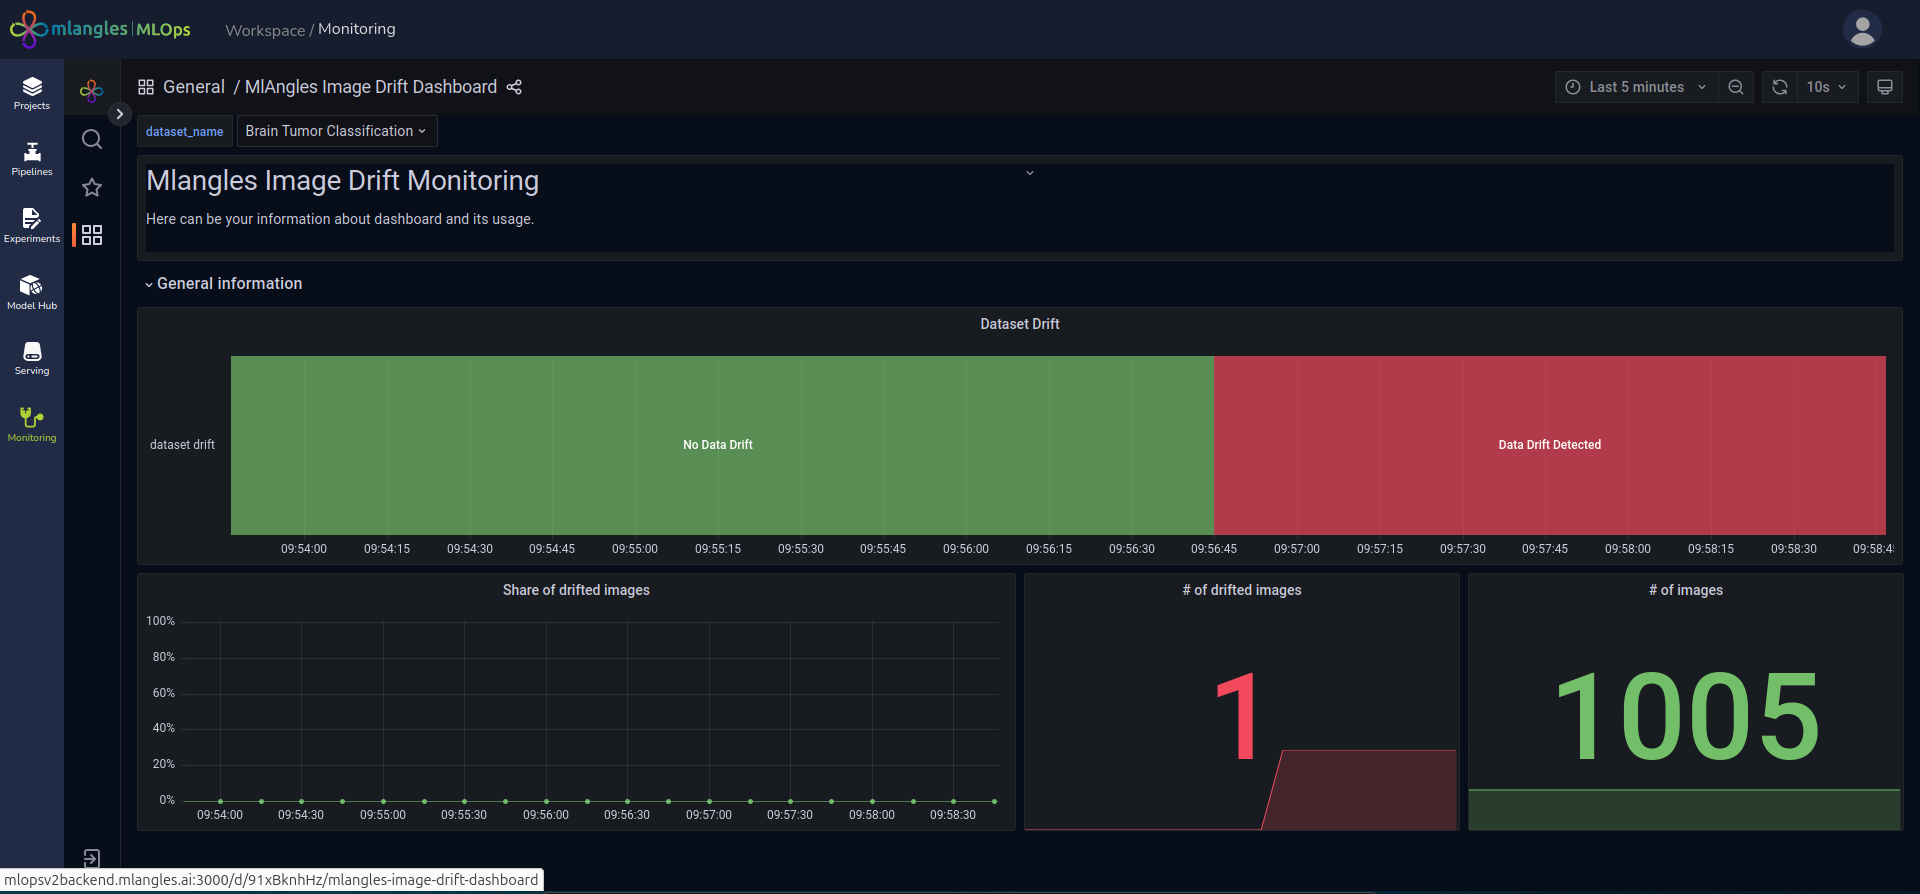The height and width of the screenshot is (894, 1920).
Task: Click the General breadcrumb folder link
Action: [x=193, y=87]
